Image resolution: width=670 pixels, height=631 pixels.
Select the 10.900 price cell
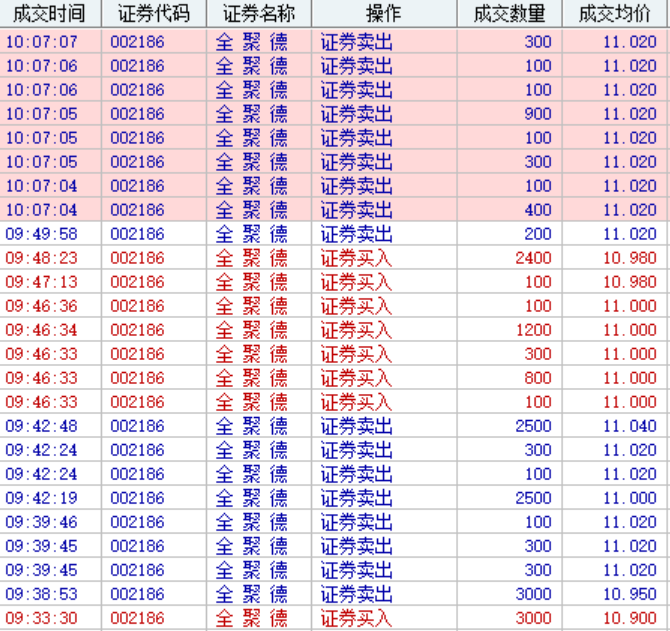(630, 618)
